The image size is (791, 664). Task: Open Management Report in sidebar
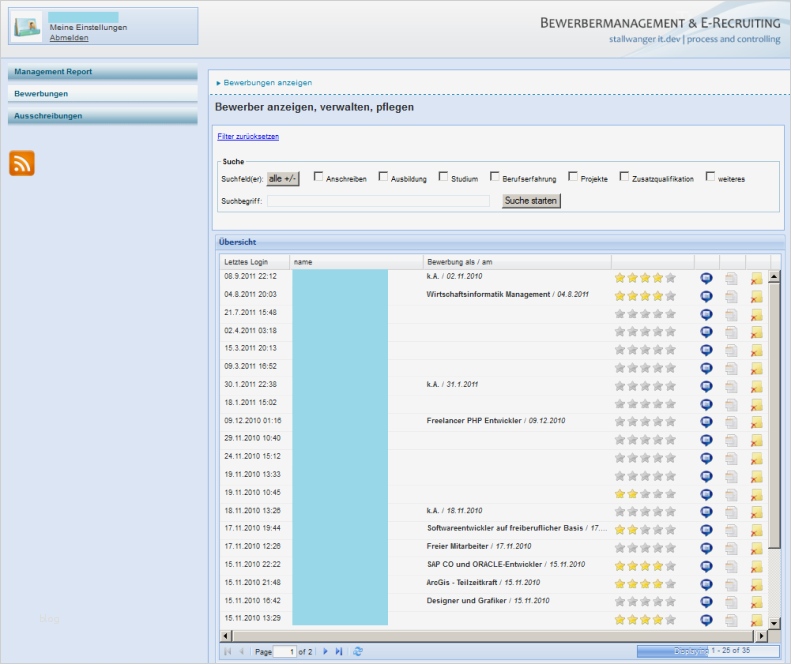(102, 72)
